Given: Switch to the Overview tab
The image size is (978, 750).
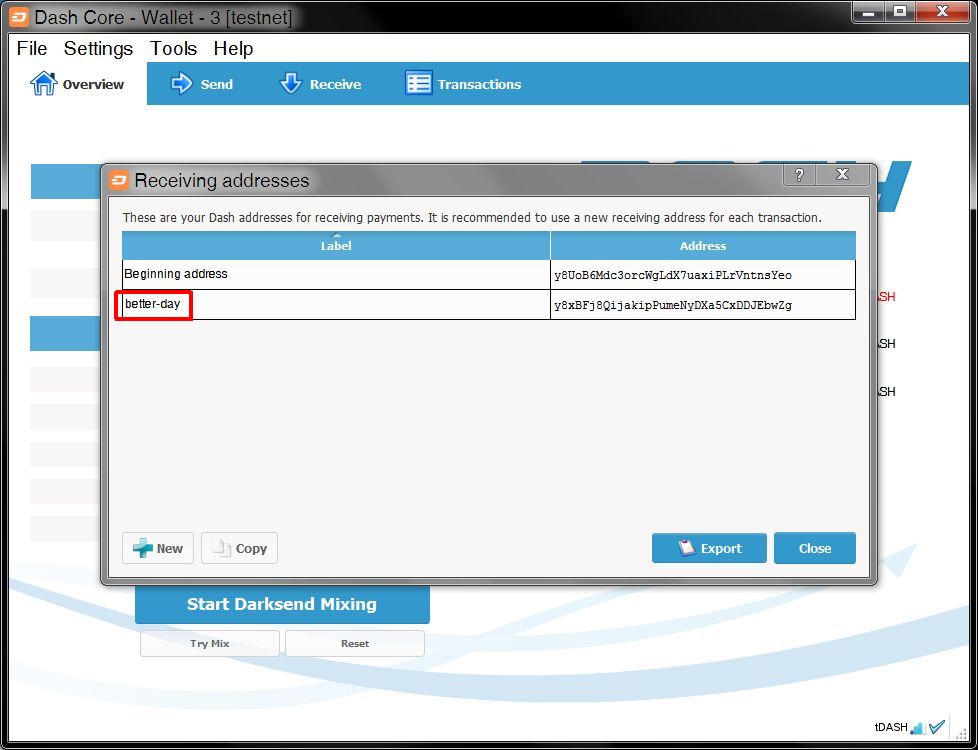Looking at the screenshot, I should (77, 84).
